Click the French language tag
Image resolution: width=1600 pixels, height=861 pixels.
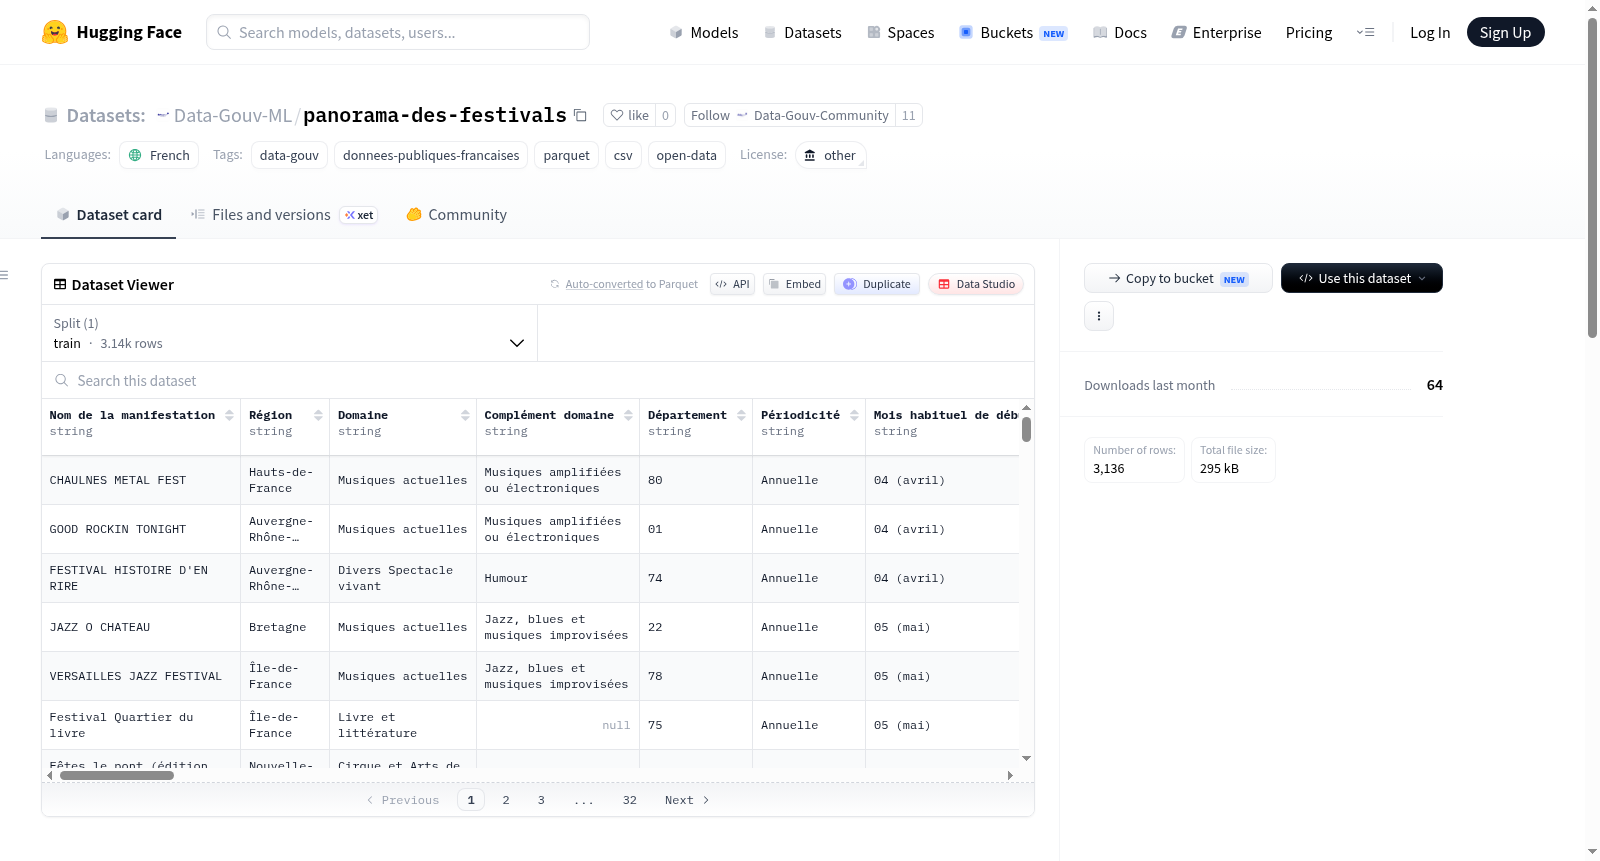click(x=159, y=155)
